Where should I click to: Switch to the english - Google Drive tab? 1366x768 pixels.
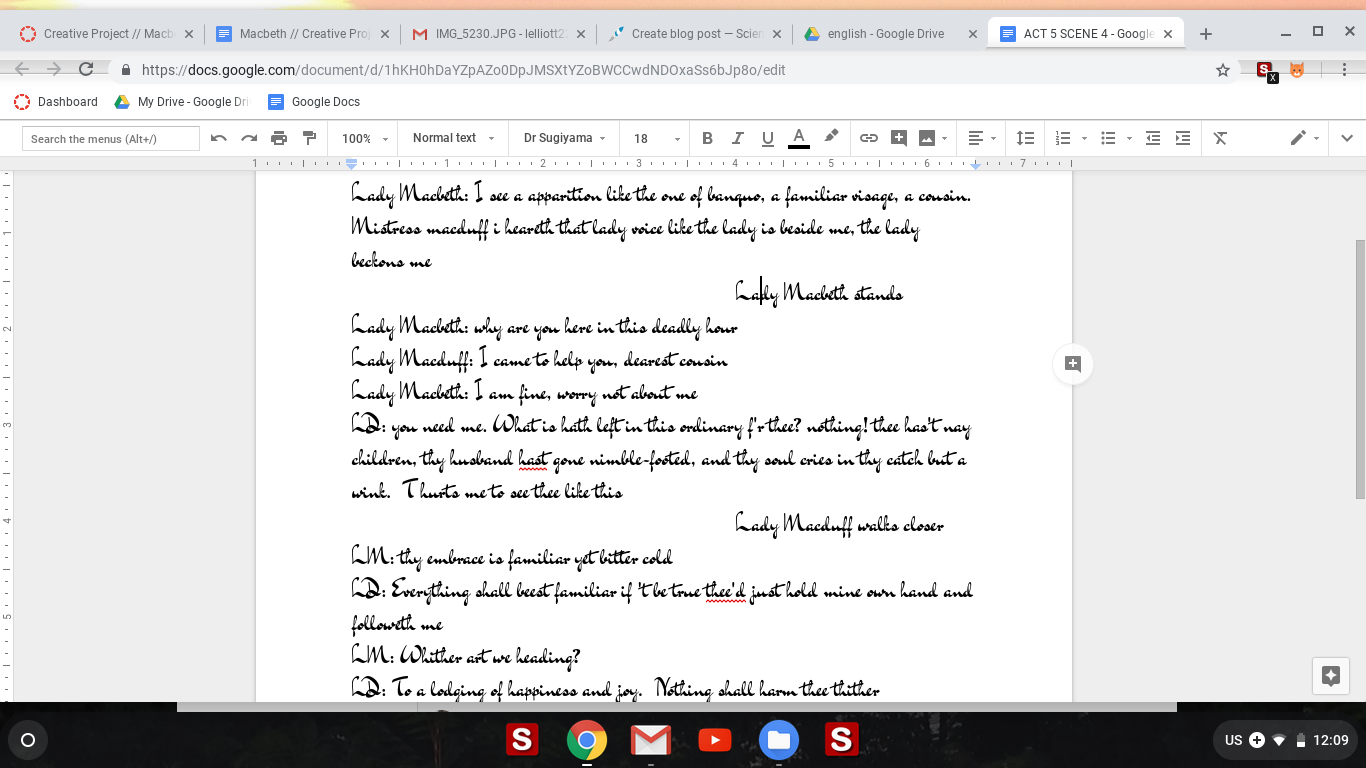tap(885, 34)
